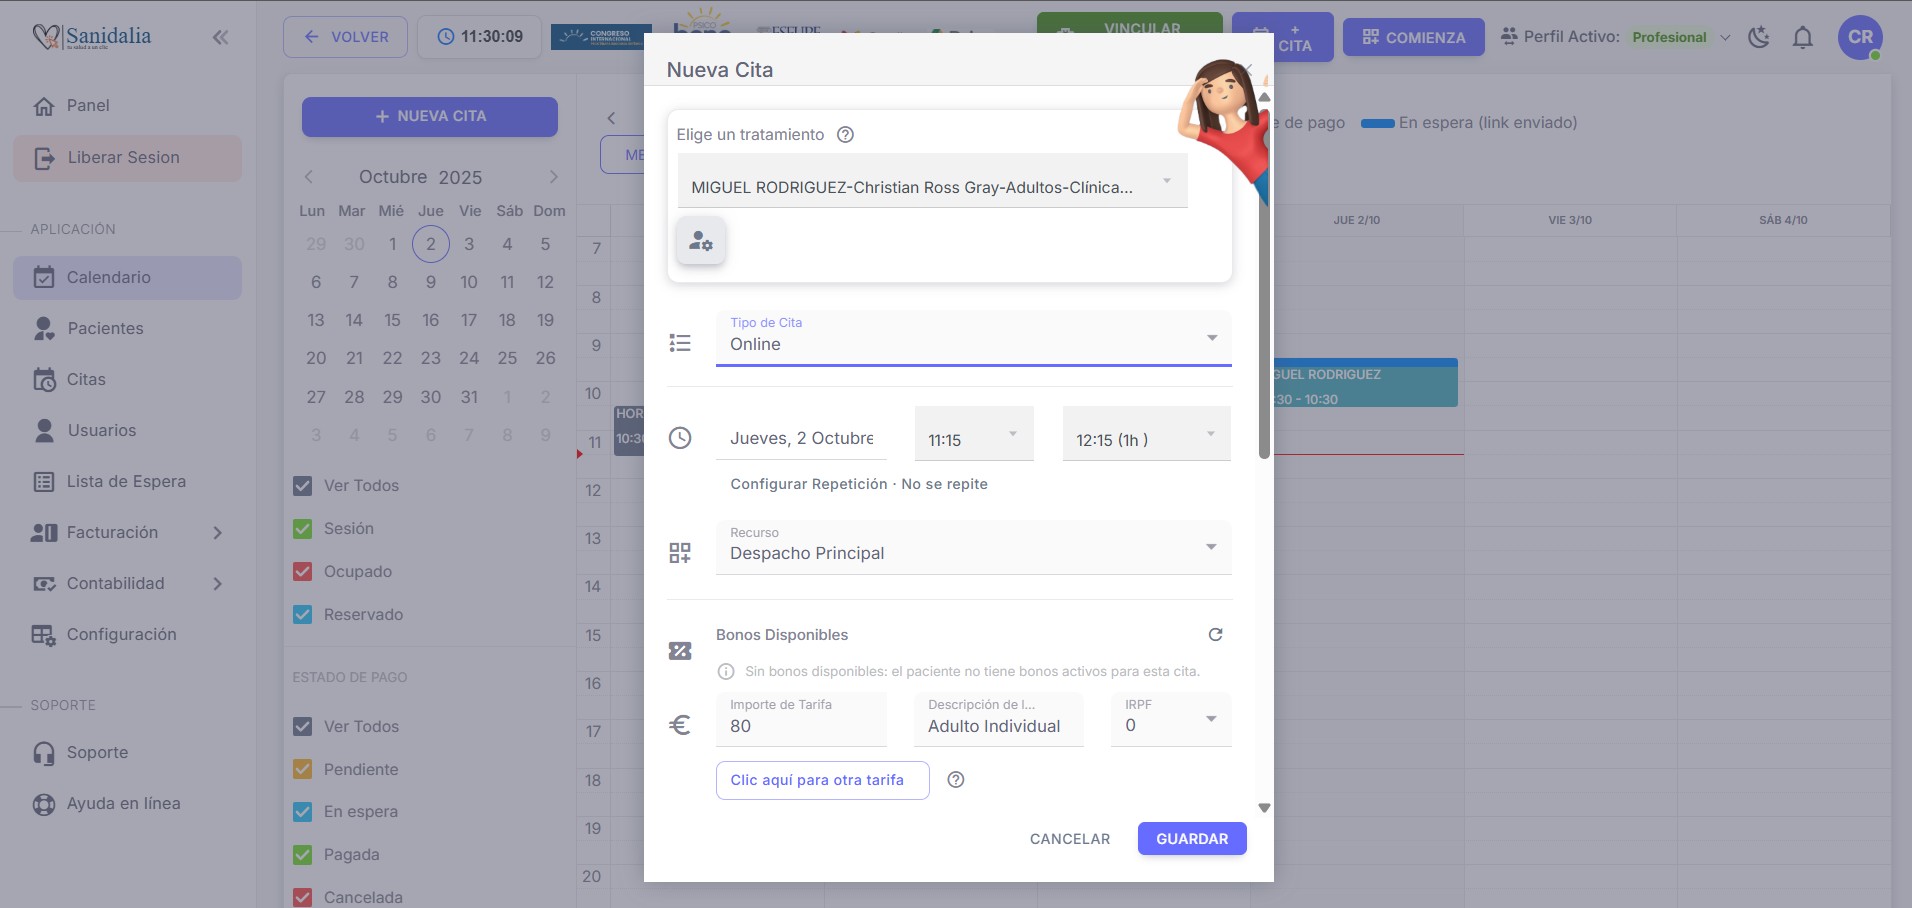Open the CR user avatar menu
Viewport: 1912px width, 908px height.
(x=1859, y=38)
